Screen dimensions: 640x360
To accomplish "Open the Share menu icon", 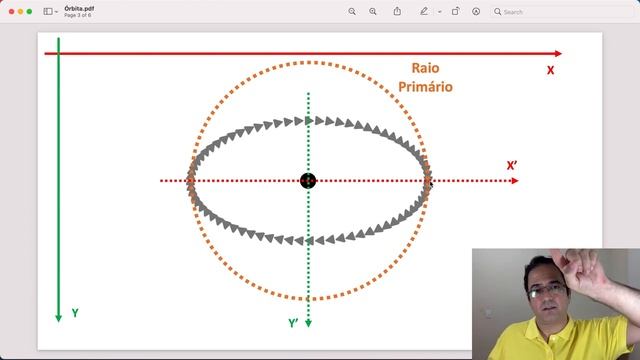I will click(397, 11).
